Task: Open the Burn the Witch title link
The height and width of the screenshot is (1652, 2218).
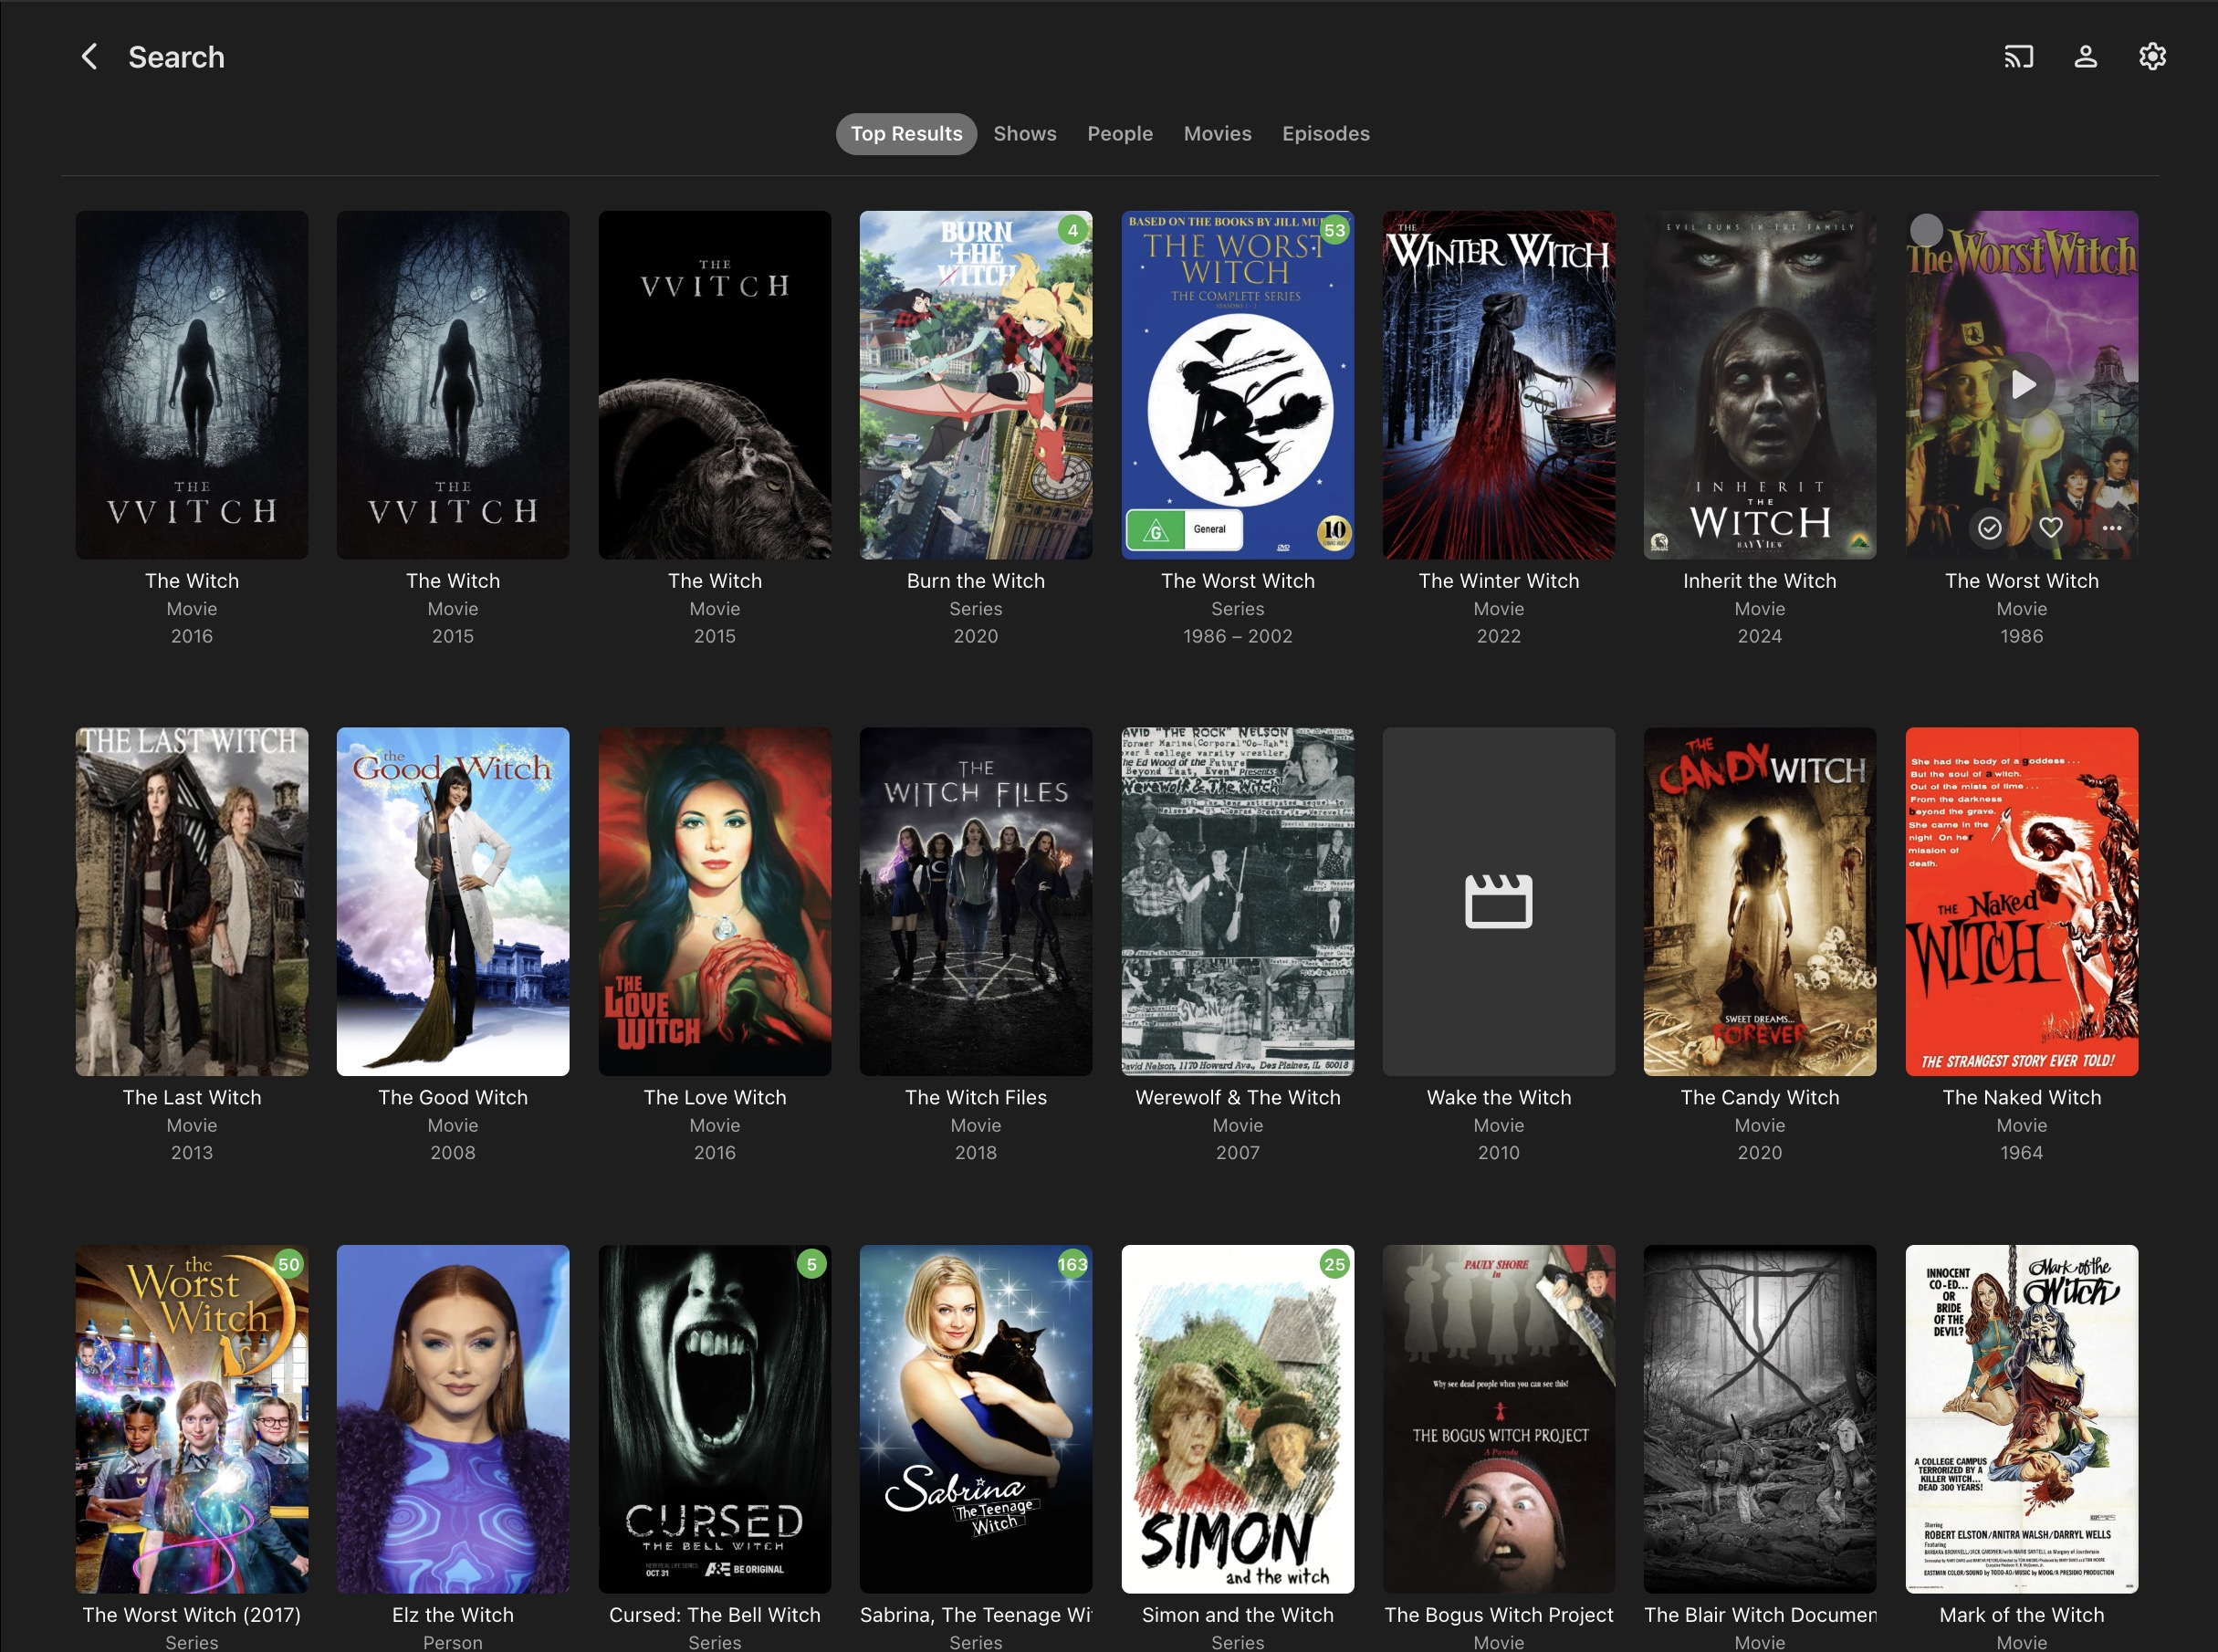Action: [975, 581]
